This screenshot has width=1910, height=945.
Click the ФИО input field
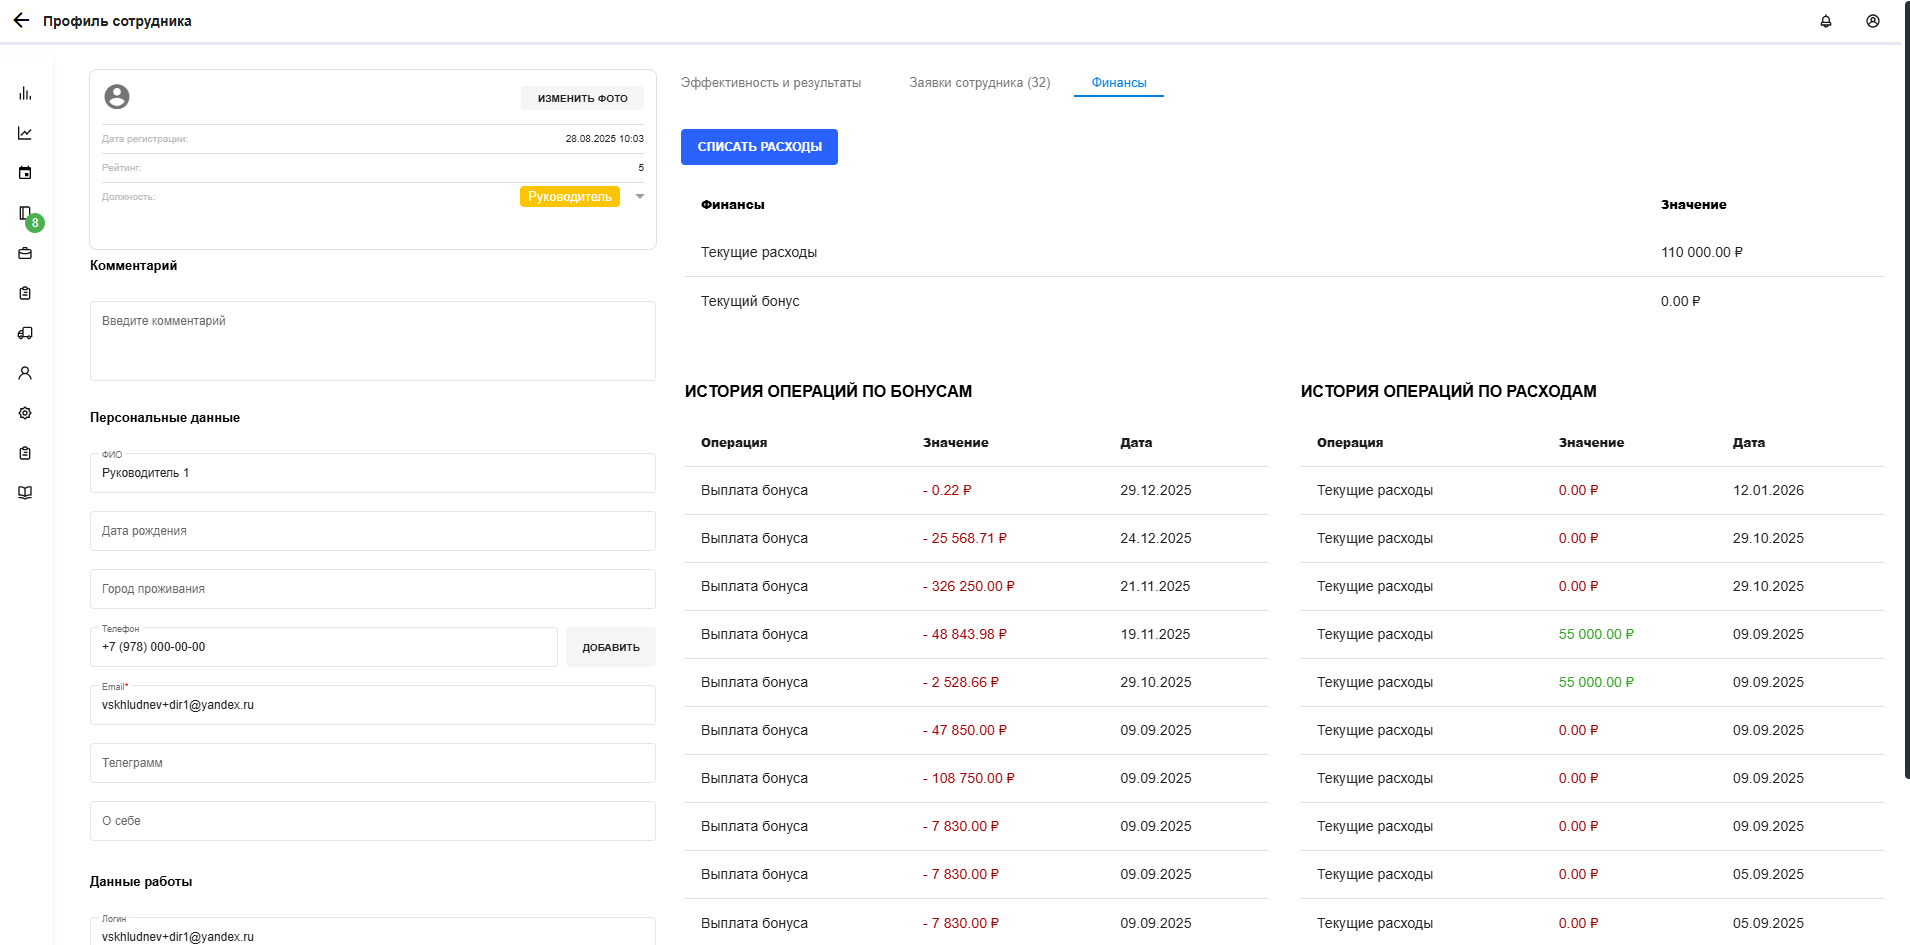click(373, 473)
